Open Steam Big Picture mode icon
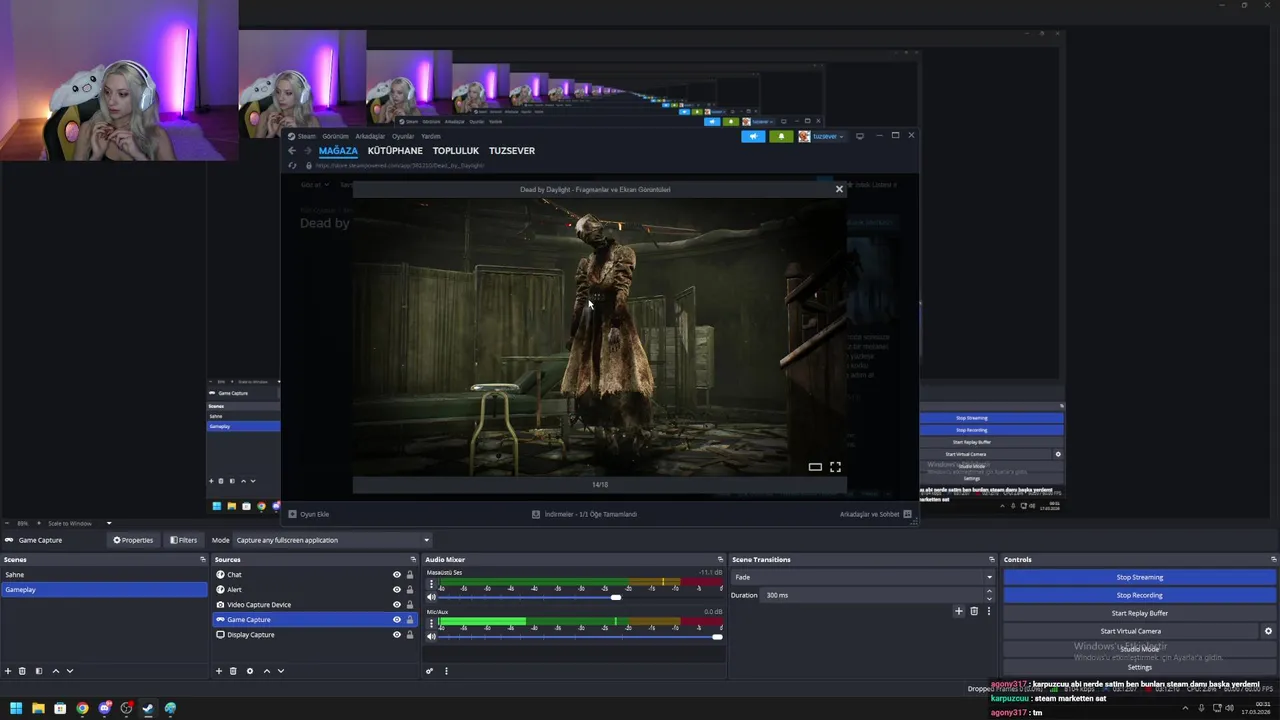This screenshot has width=1280, height=720. (860, 136)
